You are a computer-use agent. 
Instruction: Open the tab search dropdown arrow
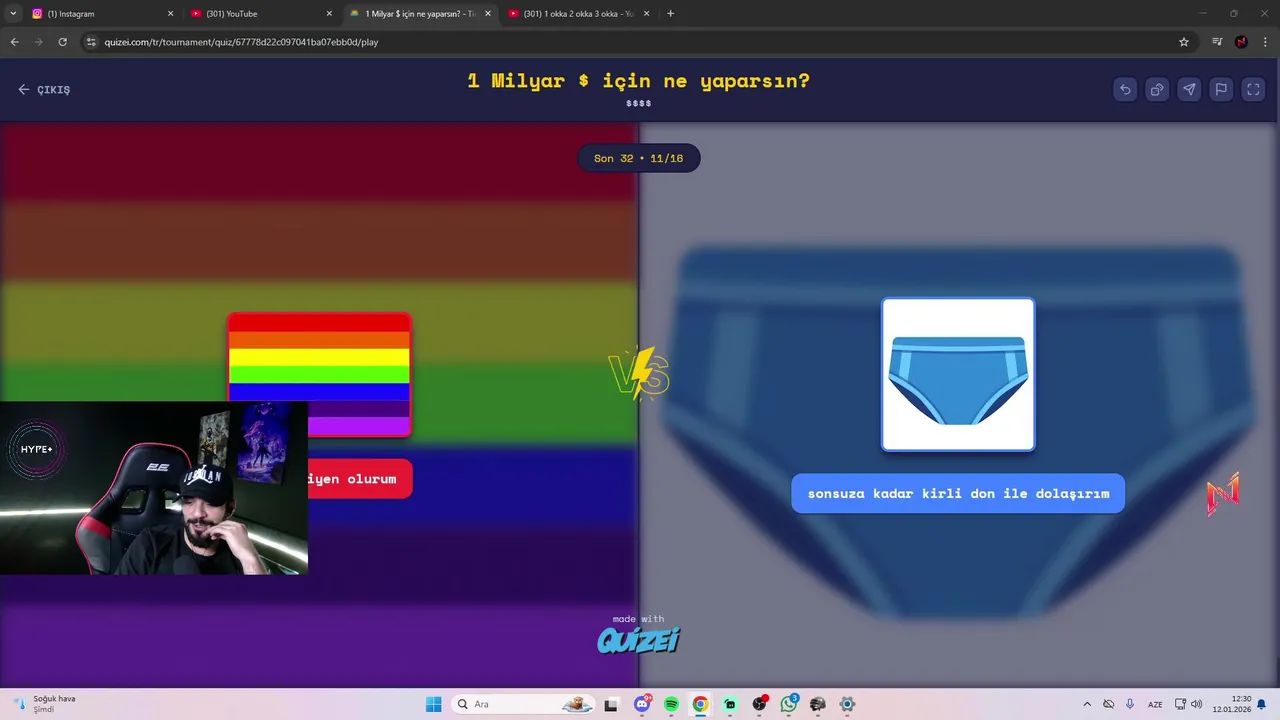(x=13, y=14)
